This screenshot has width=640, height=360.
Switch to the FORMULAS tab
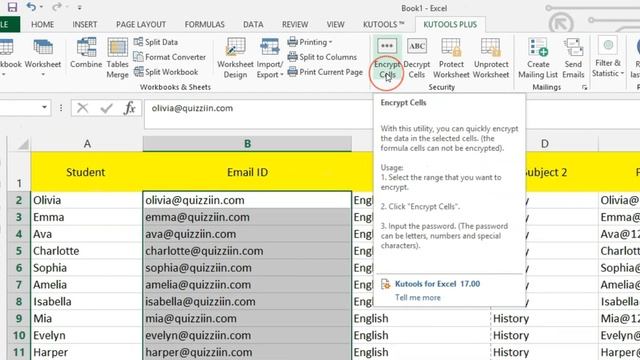(204, 24)
